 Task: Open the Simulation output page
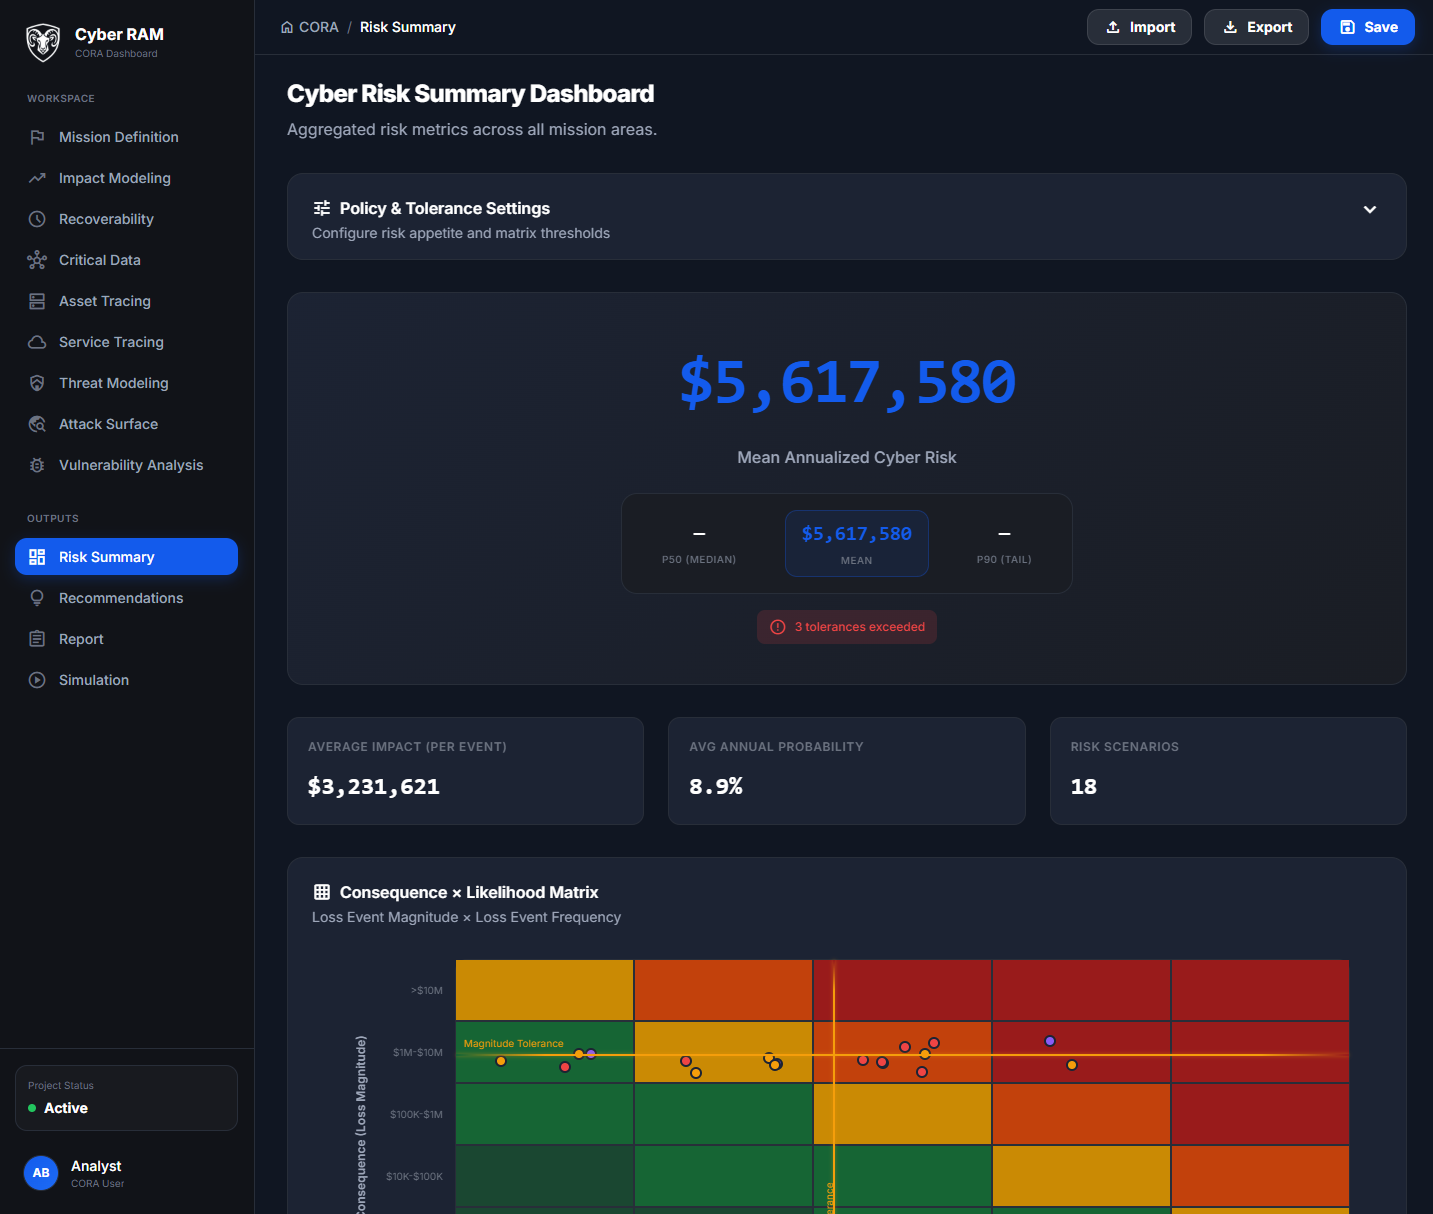pyautogui.click(x=93, y=680)
